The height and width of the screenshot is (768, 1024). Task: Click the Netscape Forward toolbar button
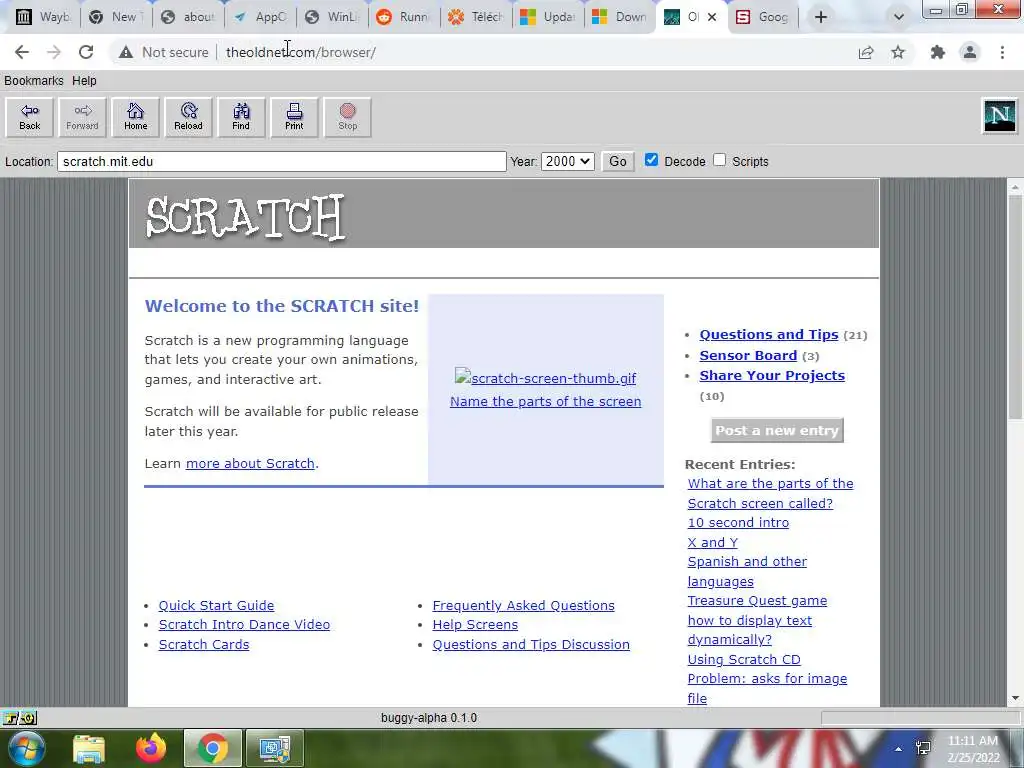(82, 118)
